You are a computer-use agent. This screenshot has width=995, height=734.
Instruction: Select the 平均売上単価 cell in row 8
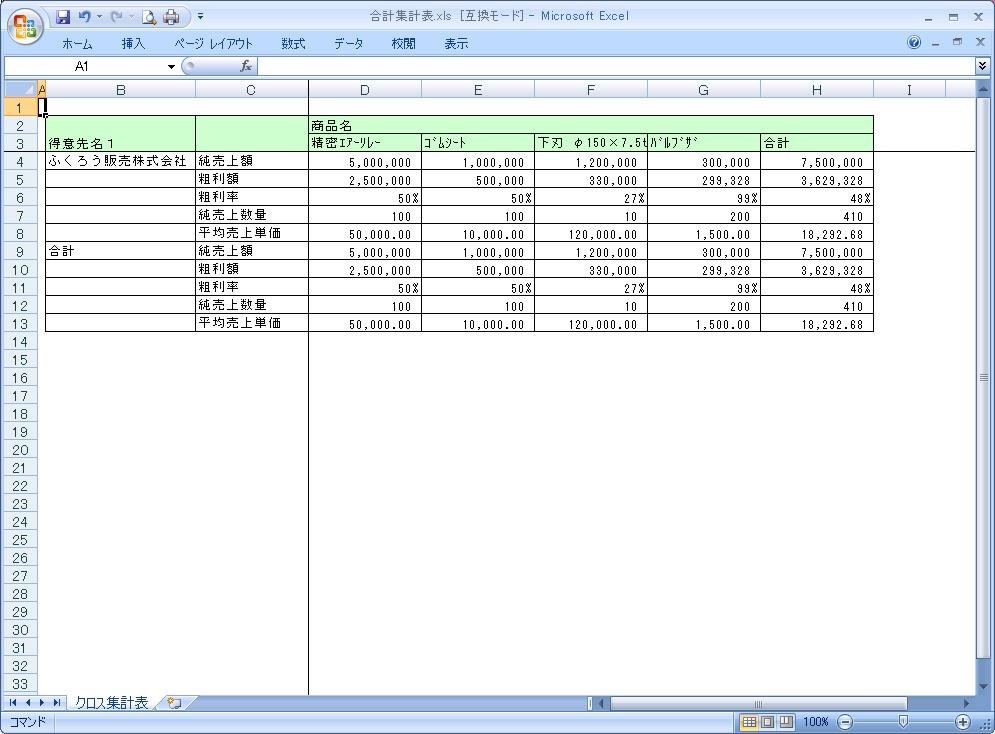coord(252,233)
